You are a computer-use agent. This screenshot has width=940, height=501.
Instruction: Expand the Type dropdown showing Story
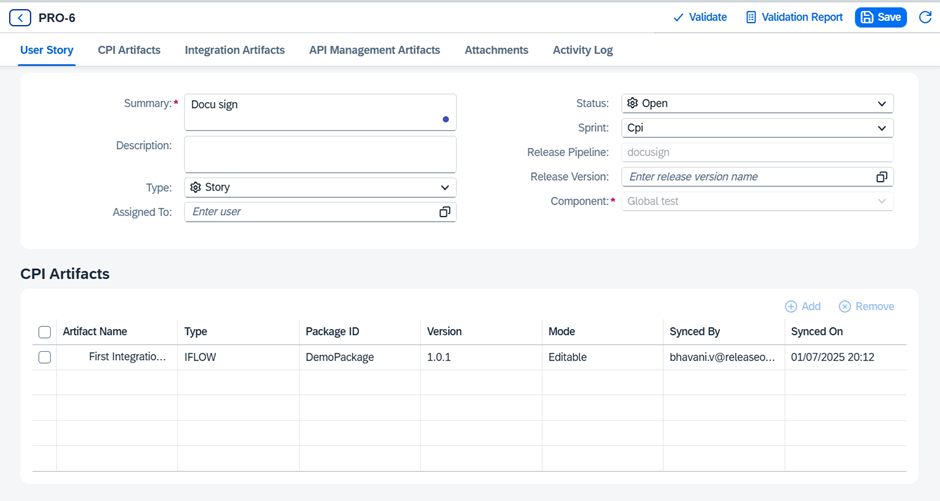pos(445,187)
